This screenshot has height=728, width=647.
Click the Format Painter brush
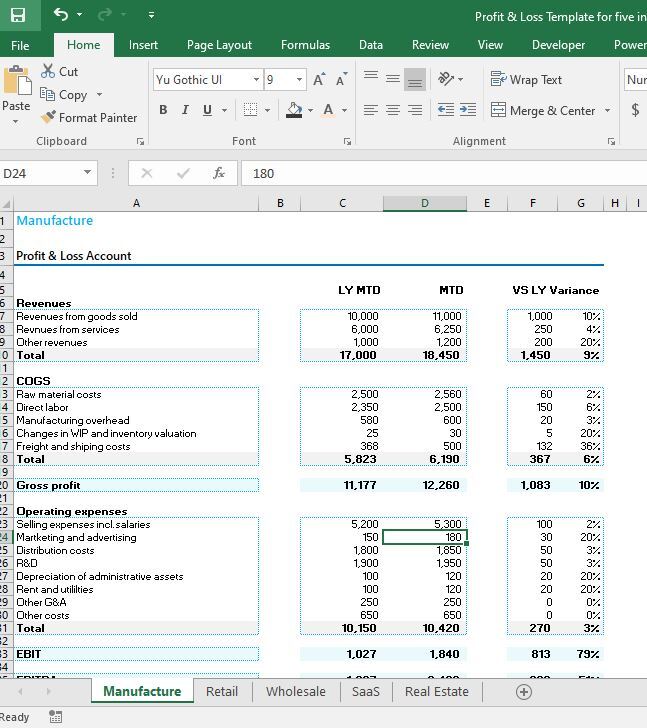(48, 117)
